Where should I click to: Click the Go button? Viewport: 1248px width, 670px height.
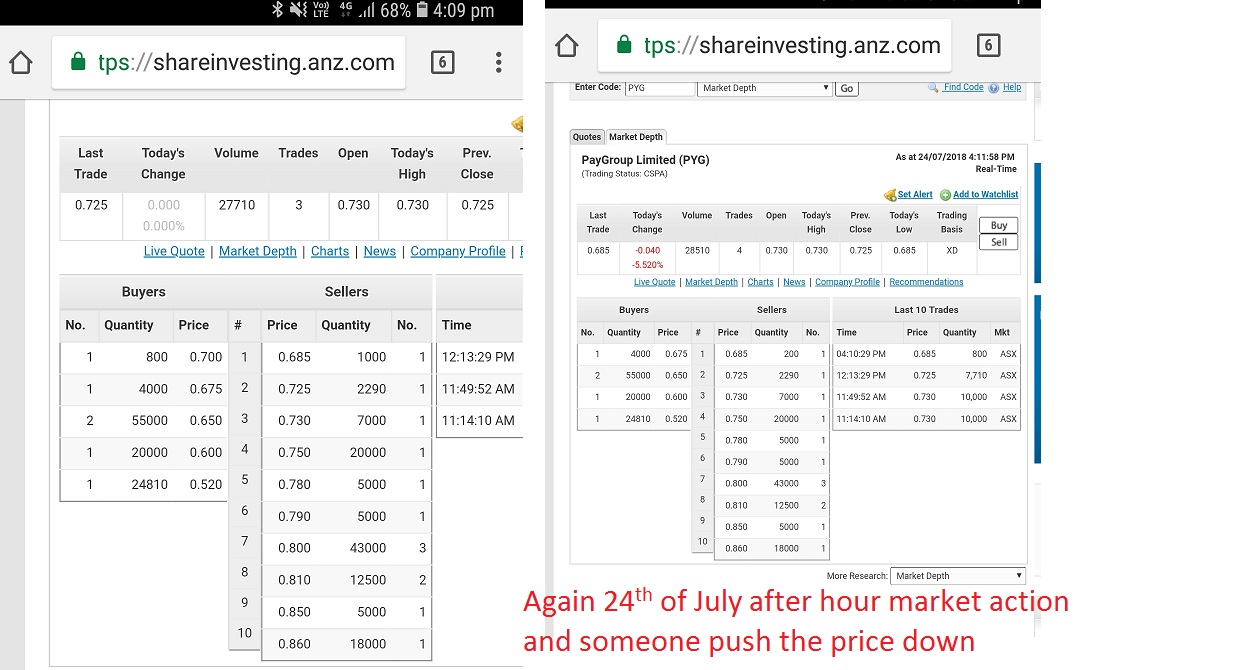847,89
